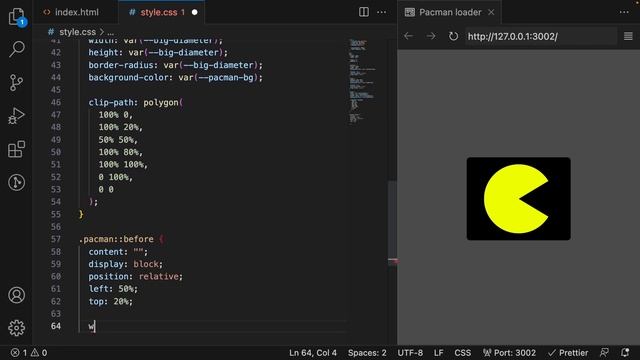The width and height of the screenshot is (640, 360).
Task: Open the Accounts menu icon
Action: coord(16,295)
